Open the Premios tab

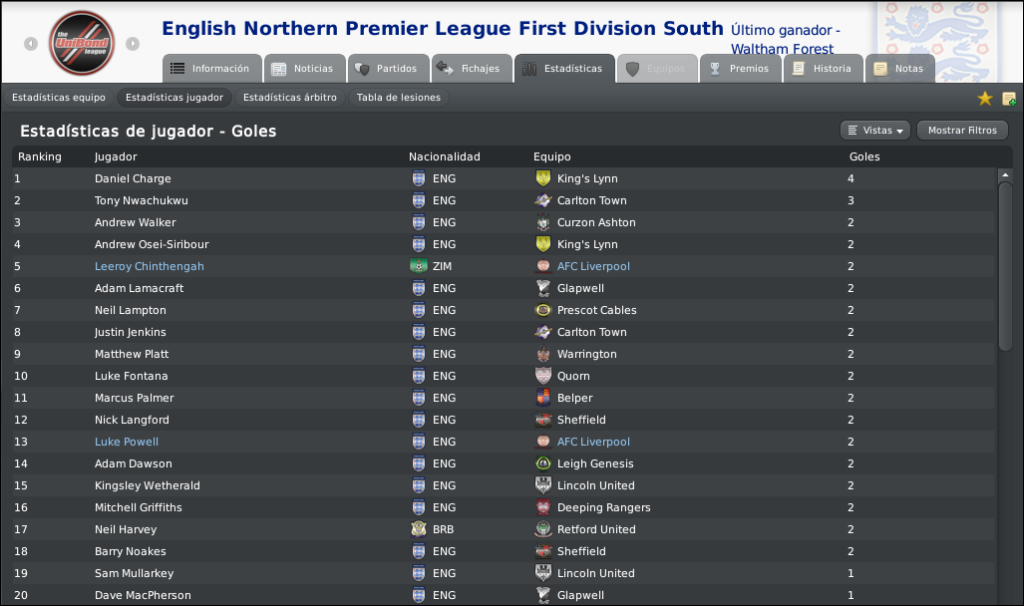[x=741, y=69]
